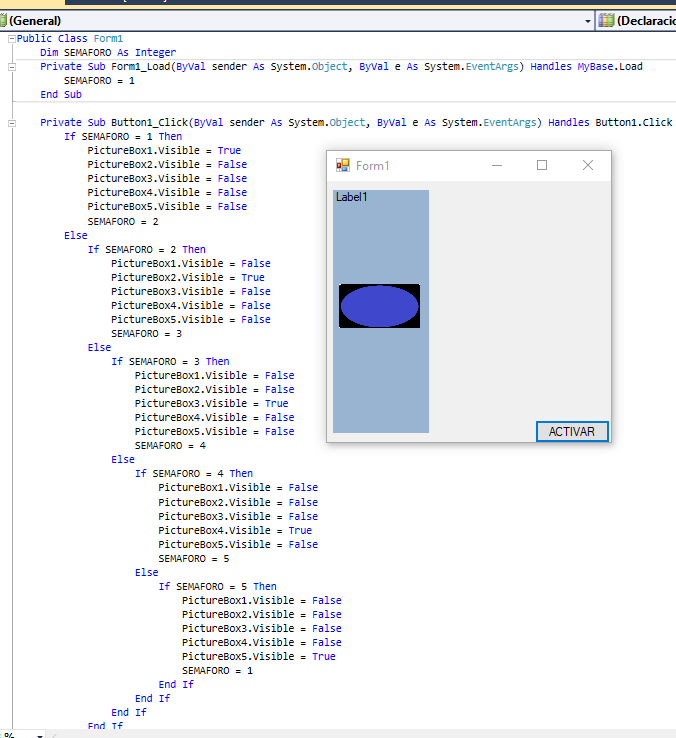Click the 'If SEMAFORO = 2 Then' line
Viewport: 676px width, 738px height.
pyautogui.click(x=146, y=249)
